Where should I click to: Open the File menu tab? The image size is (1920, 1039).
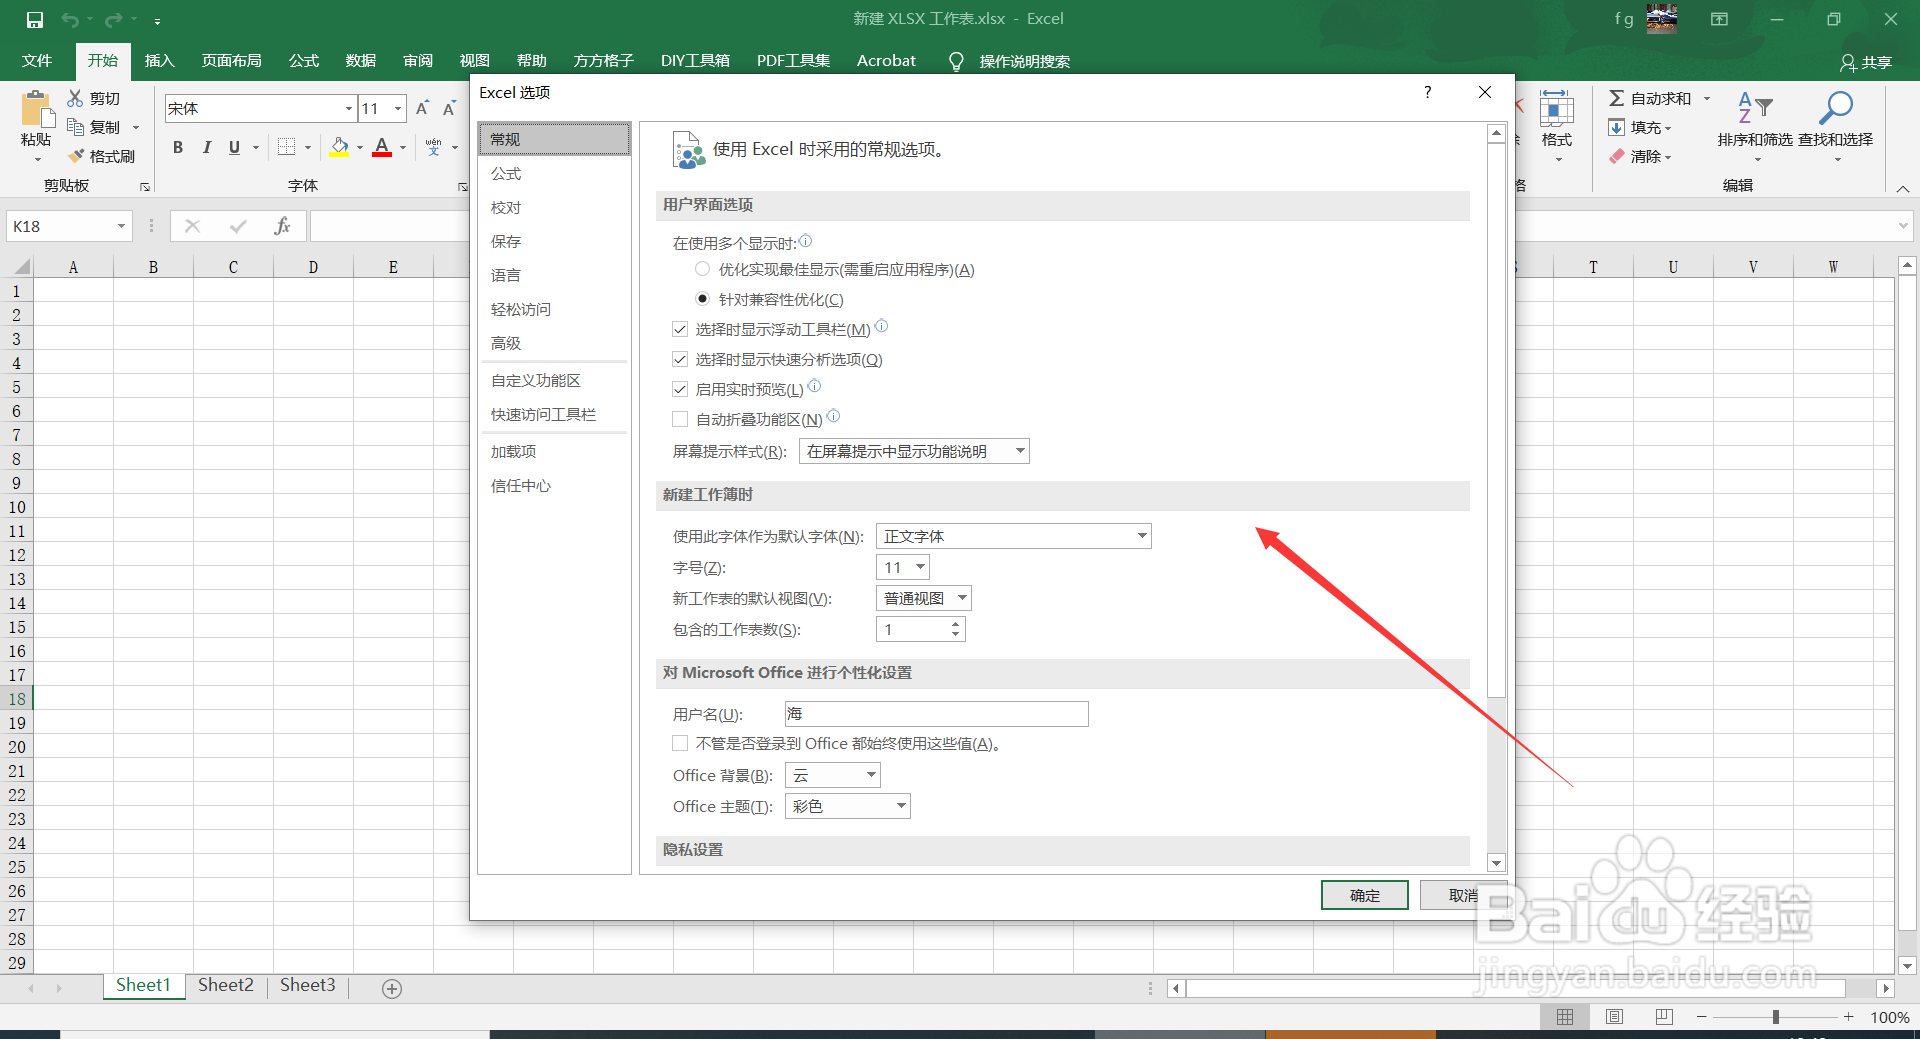coord(37,61)
